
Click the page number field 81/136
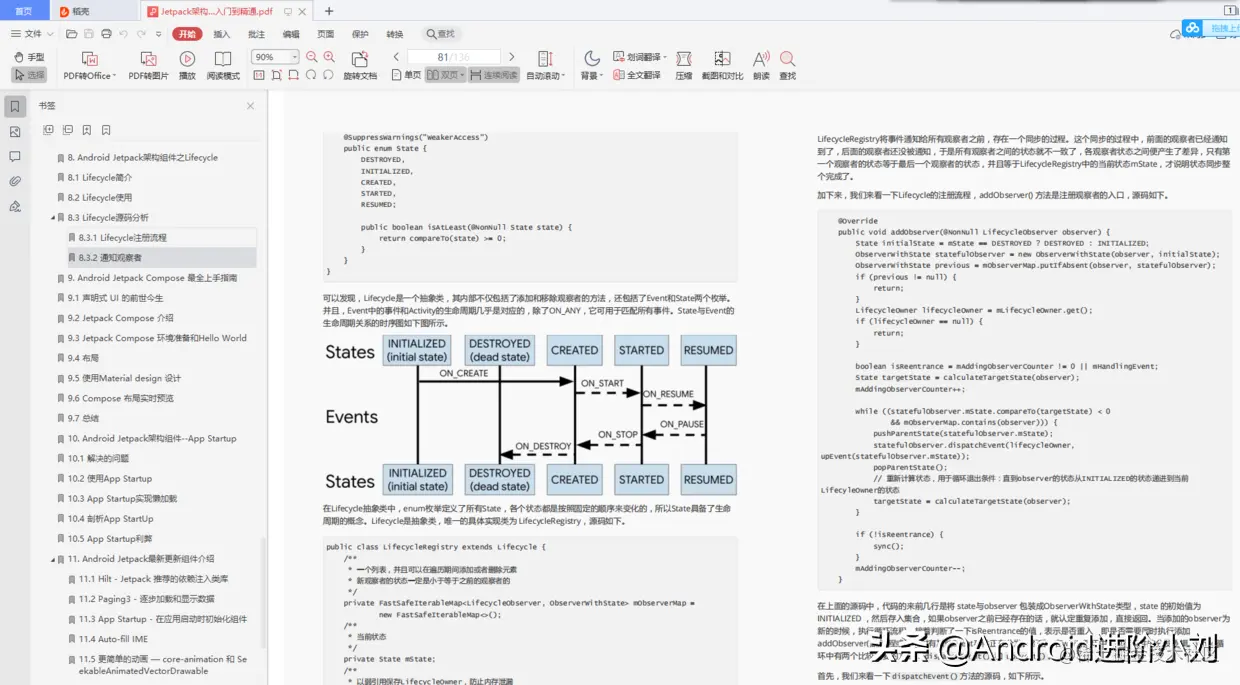453,57
